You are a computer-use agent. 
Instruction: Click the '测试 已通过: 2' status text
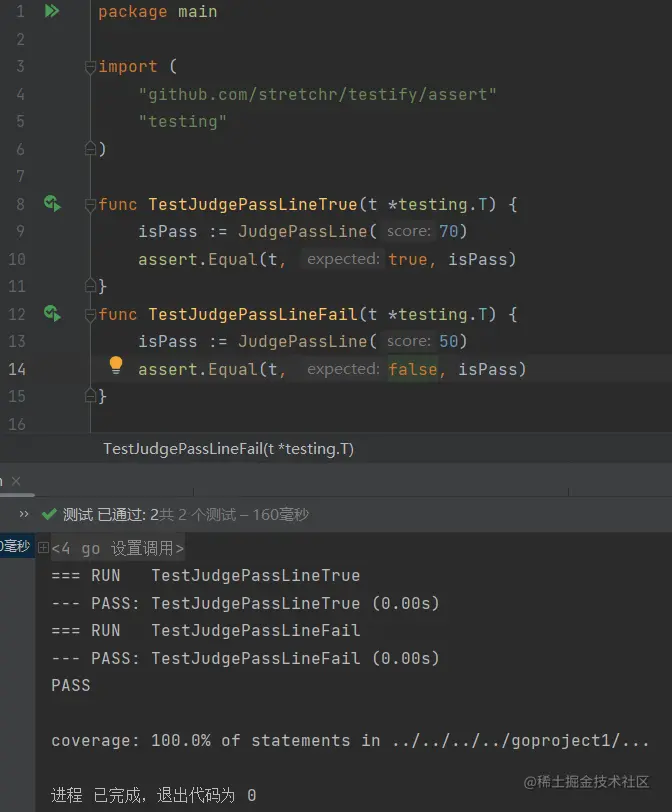(x=111, y=514)
